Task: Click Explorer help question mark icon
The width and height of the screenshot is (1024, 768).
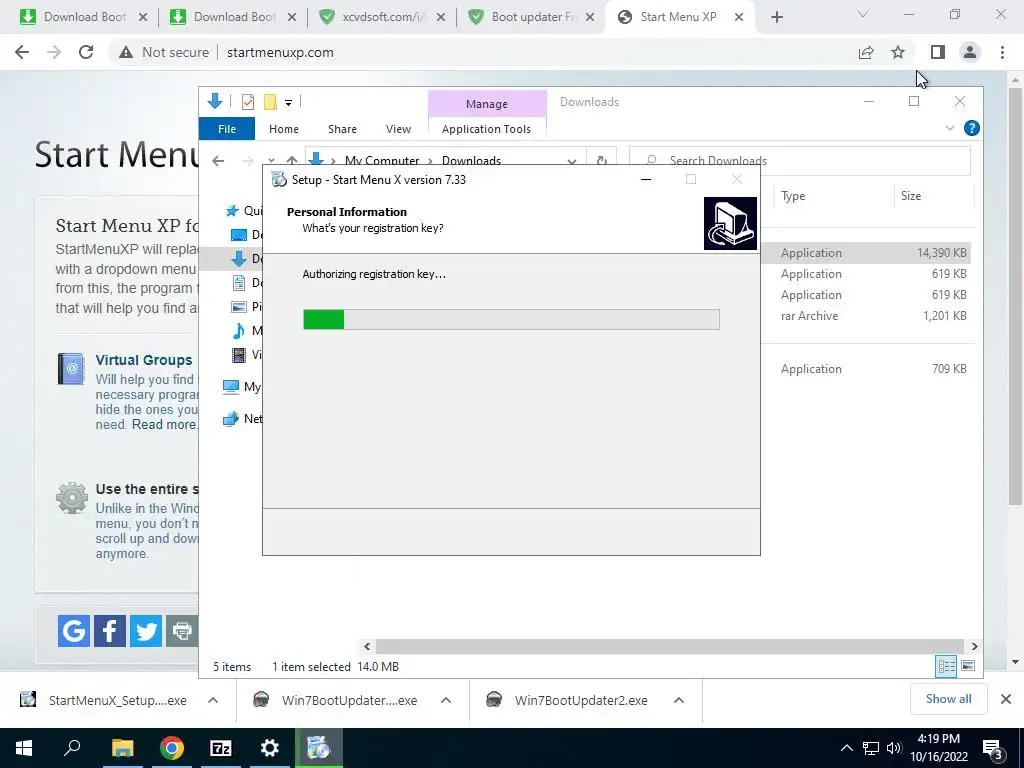Action: pyautogui.click(x=972, y=128)
